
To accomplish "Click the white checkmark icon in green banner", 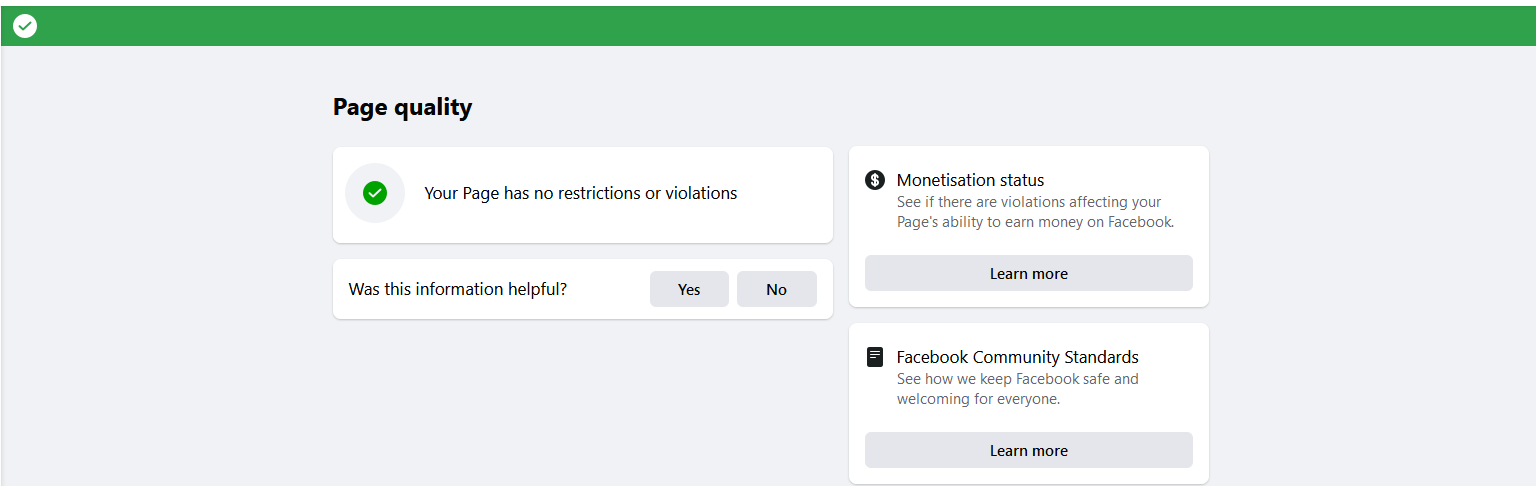I will (x=25, y=26).
